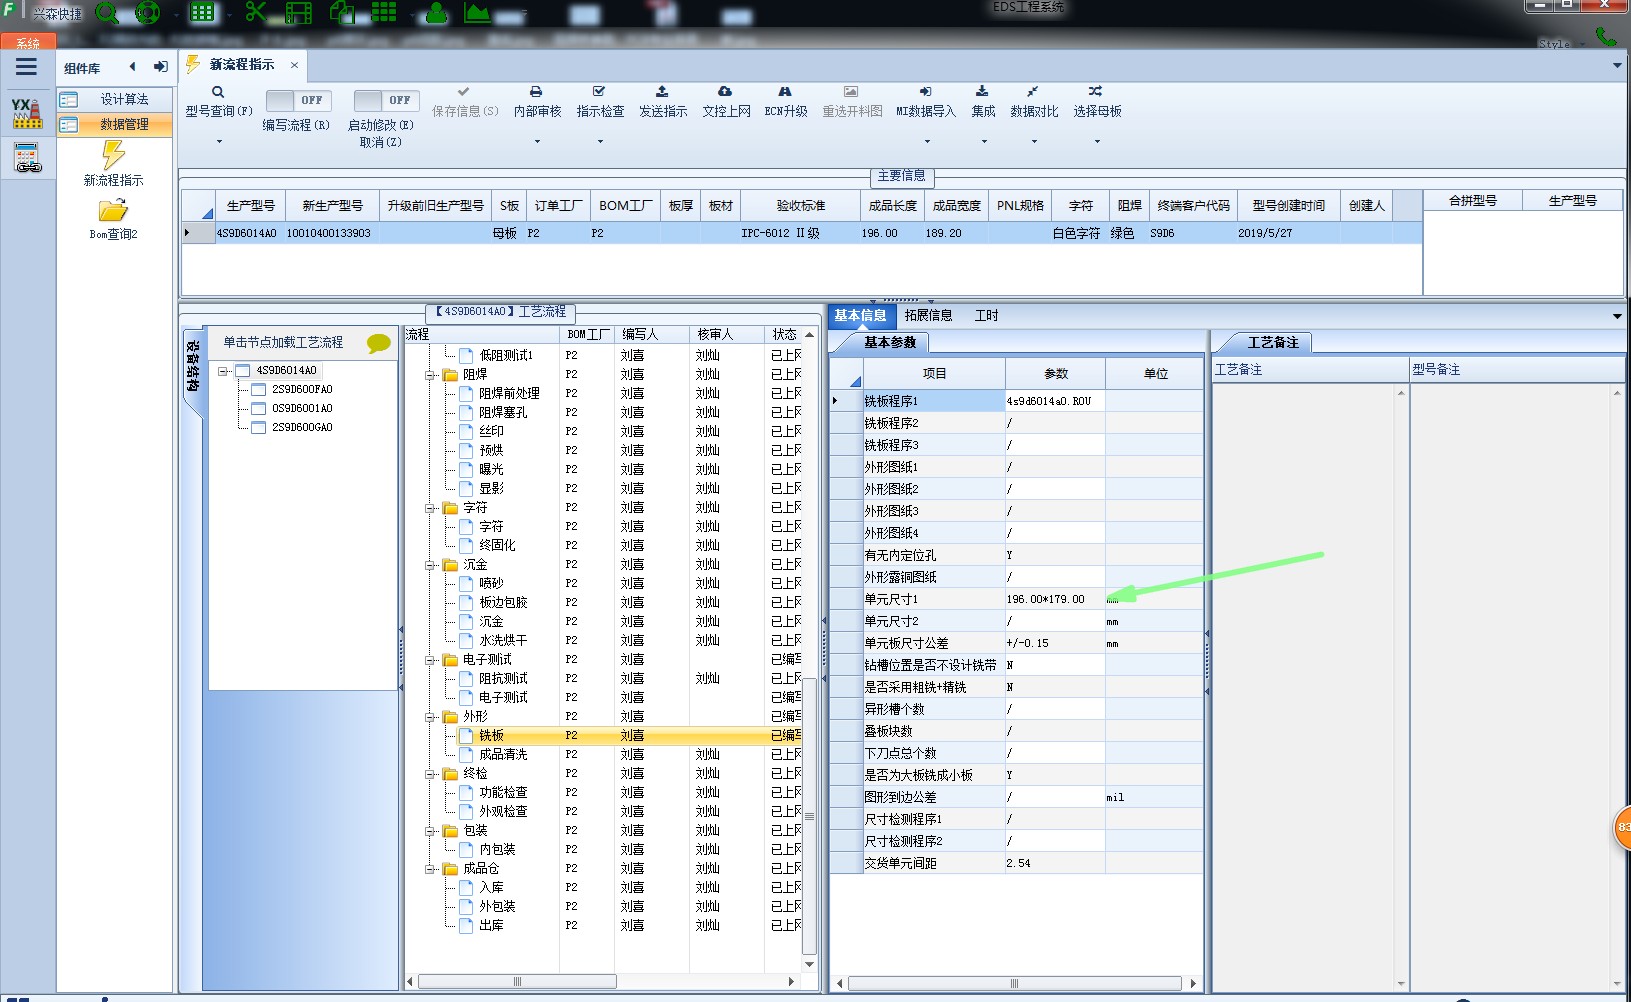Open the Bom查询2 folder icon
This screenshot has width=1631, height=1002.
113,210
